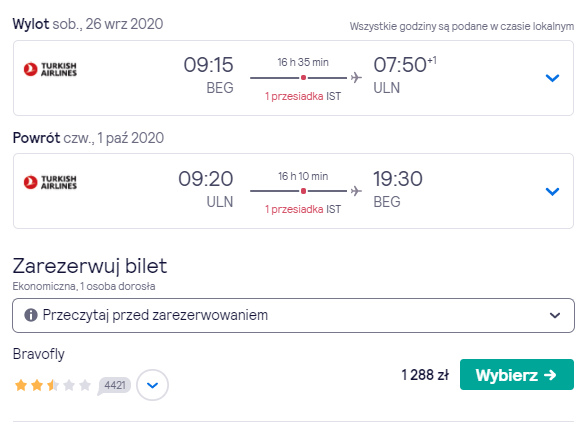Click the 1 przesiadka IST label on return flight

pos(303,209)
